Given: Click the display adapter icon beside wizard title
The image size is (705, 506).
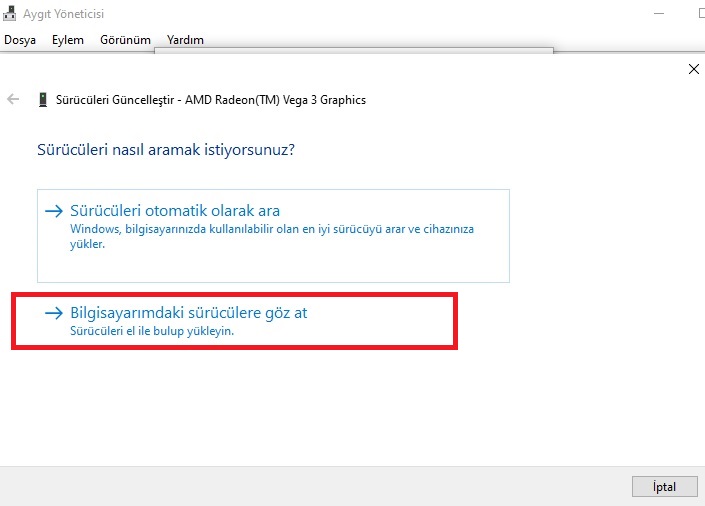Looking at the screenshot, I should click(x=43, y=99).
